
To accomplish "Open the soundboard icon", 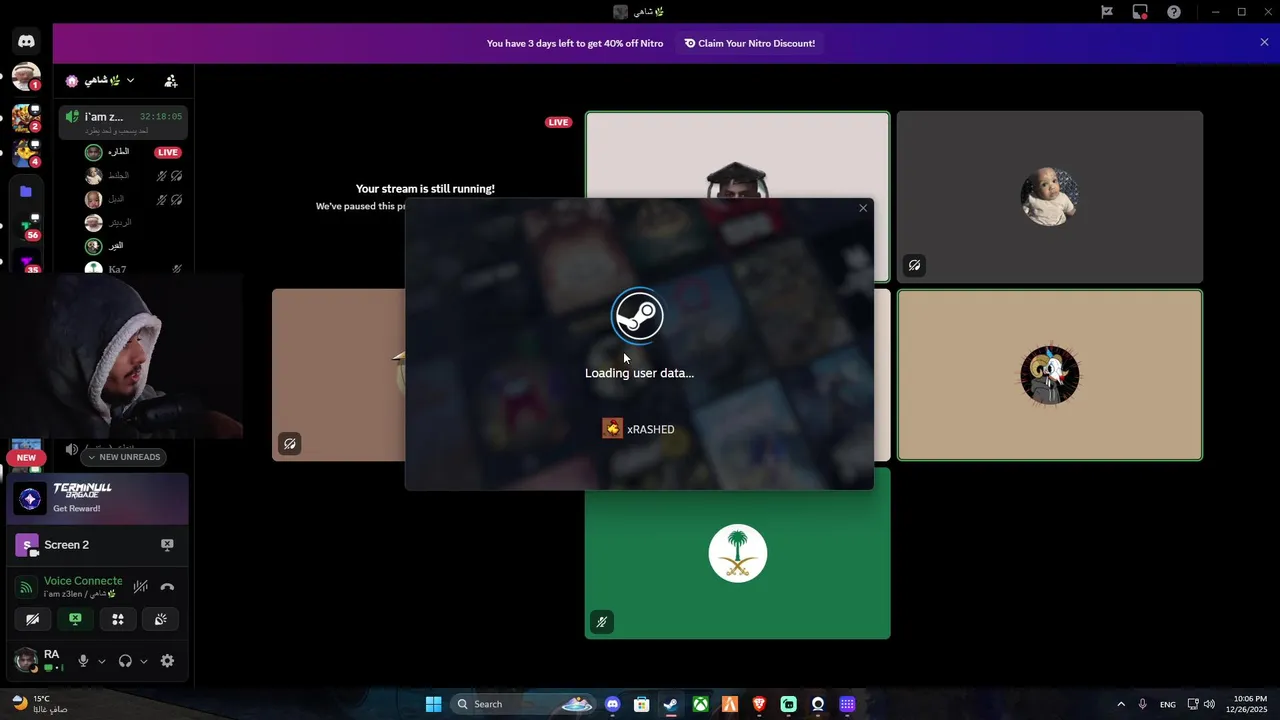I will pyautogui.click(x=161, y=619).
